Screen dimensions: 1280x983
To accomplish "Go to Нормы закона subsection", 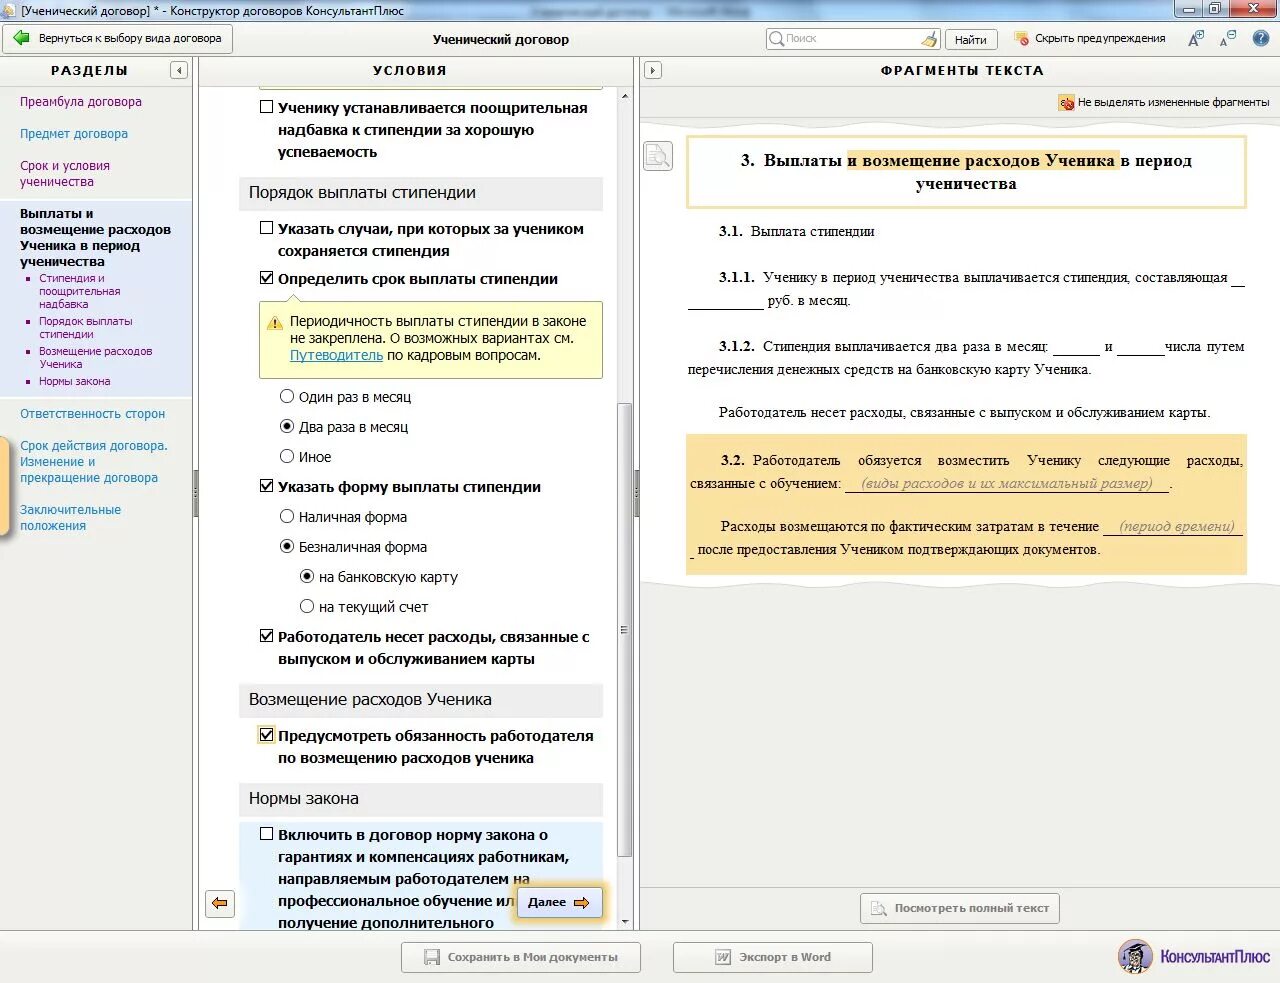I will (x=75, y=381).
